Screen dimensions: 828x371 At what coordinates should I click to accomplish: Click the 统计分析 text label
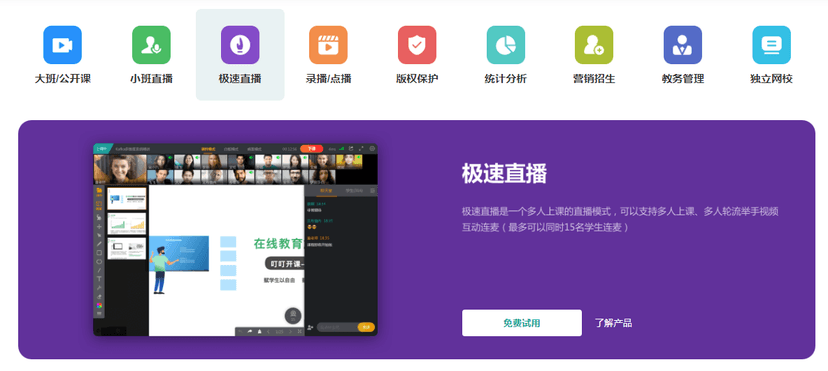click(x=505, y=79)
